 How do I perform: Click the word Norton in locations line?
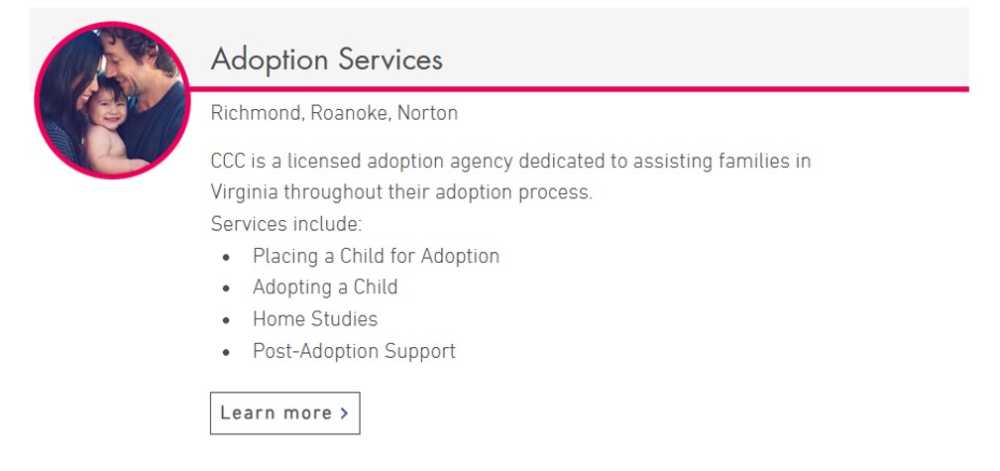pyautogui.click(x=427, y=113)
